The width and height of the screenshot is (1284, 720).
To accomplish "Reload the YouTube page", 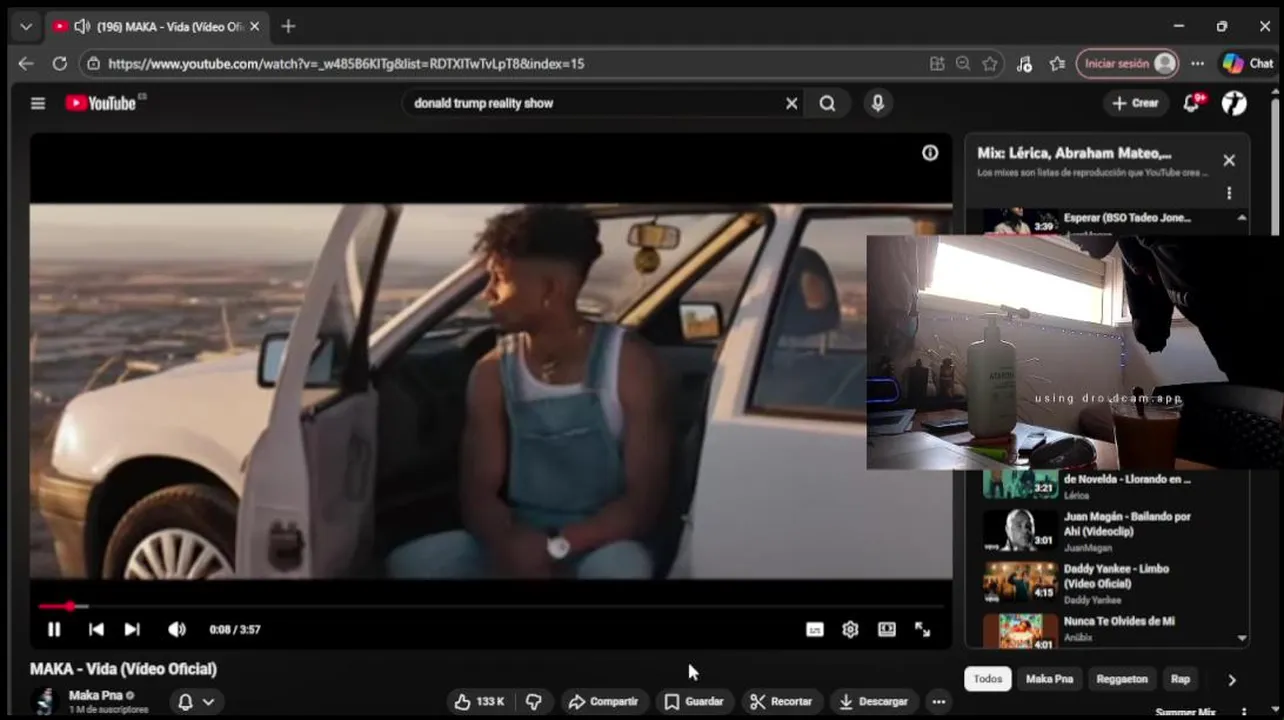I will click(59, 63).
